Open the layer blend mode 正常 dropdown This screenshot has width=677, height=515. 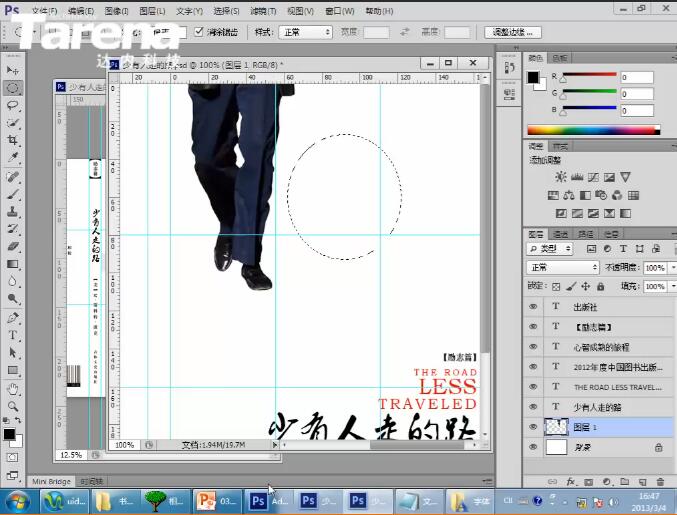(563, 268)
